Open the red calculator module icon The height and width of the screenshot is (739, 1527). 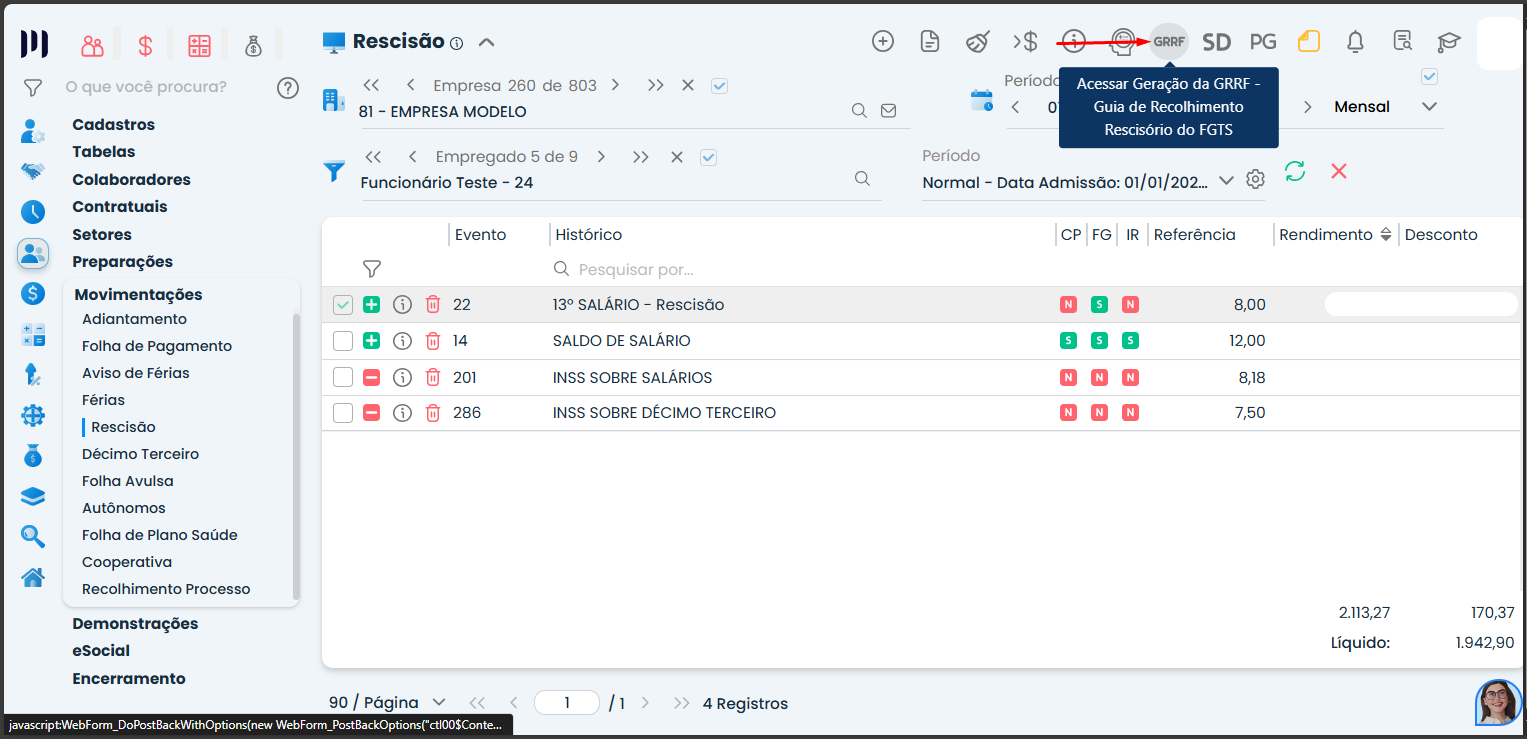click(200, 45)
